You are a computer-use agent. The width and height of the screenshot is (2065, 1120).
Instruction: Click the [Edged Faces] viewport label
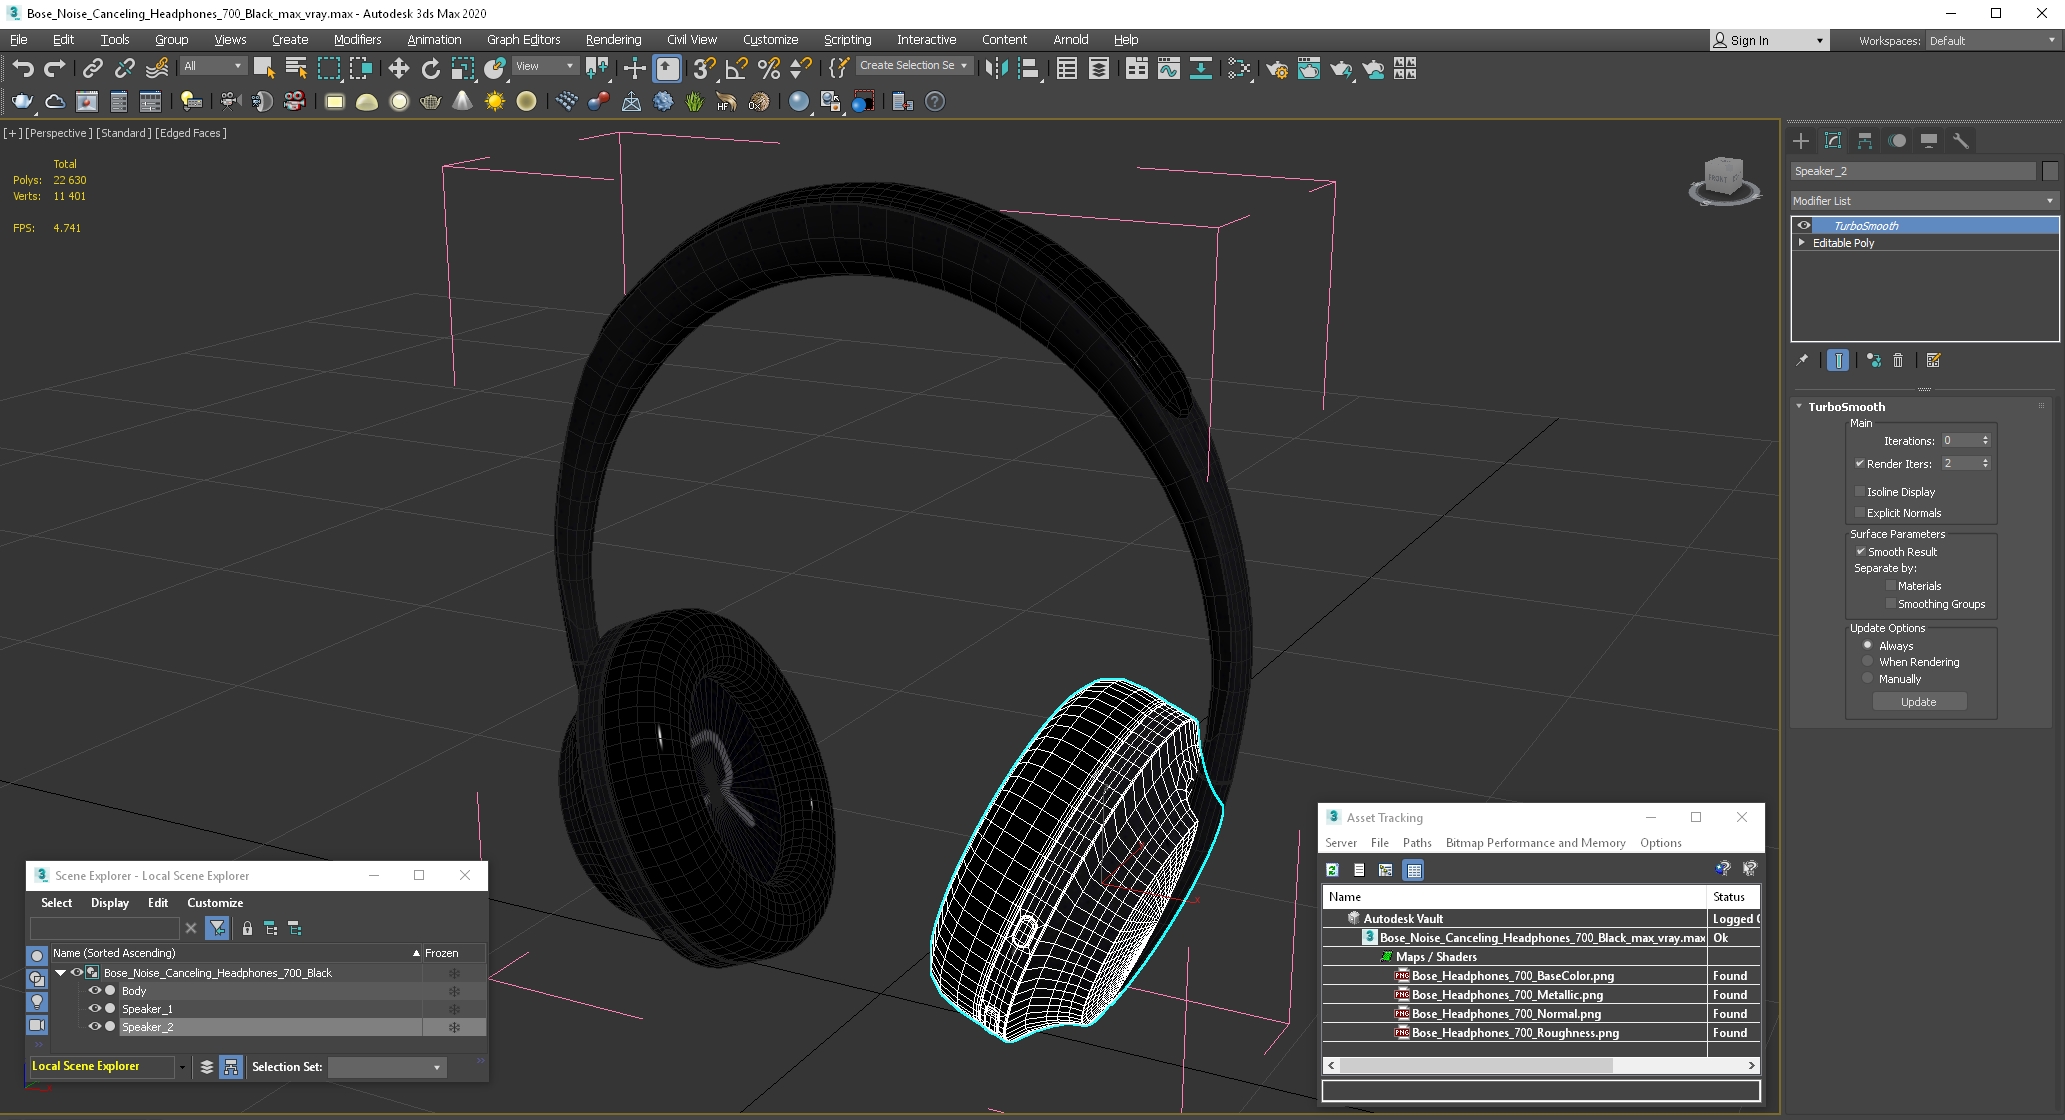(191, 133)
